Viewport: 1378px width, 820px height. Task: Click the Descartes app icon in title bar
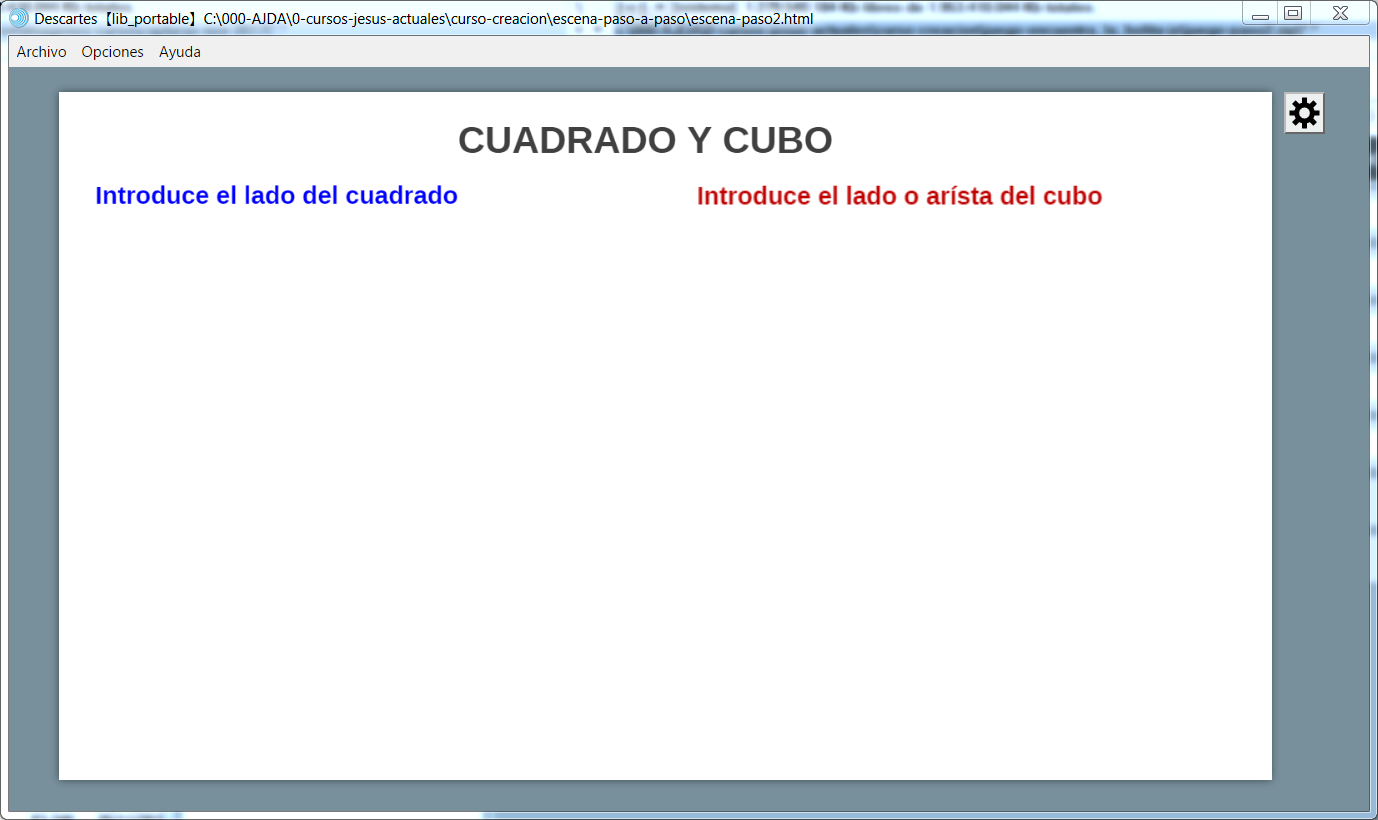(18, 18)
